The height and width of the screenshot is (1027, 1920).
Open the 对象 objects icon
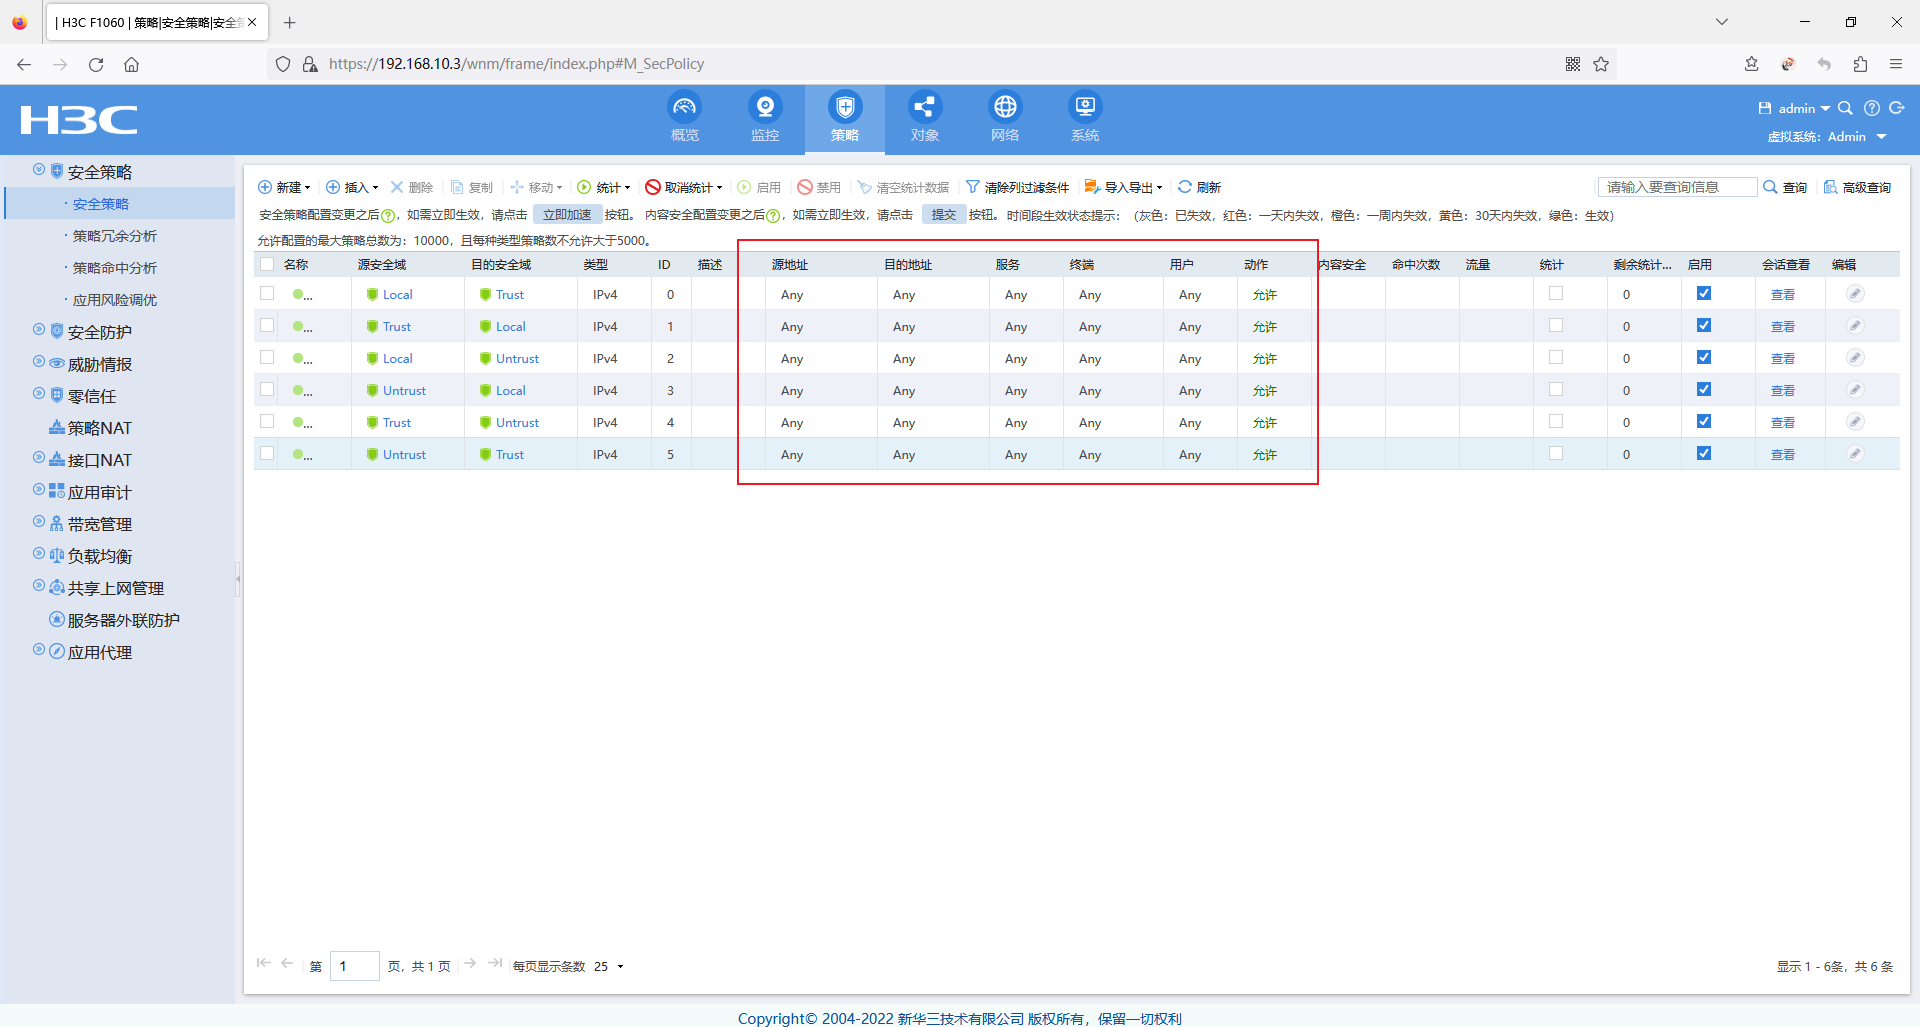925,107
